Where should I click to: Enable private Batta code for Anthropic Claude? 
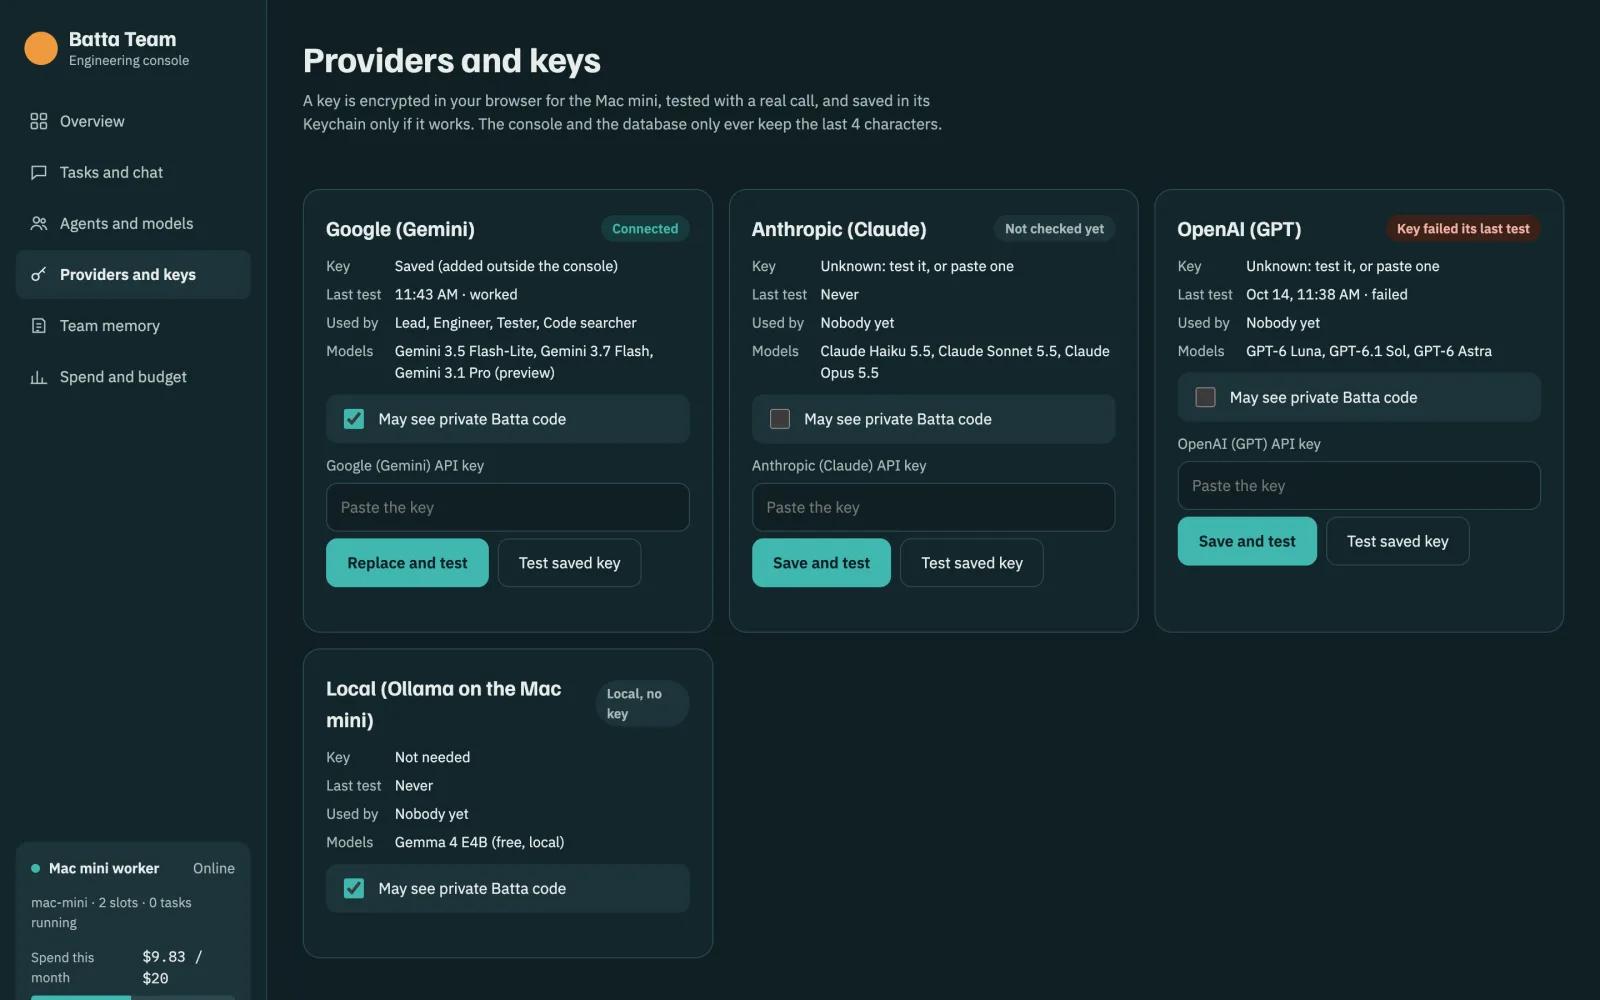(x=780, y=419)
